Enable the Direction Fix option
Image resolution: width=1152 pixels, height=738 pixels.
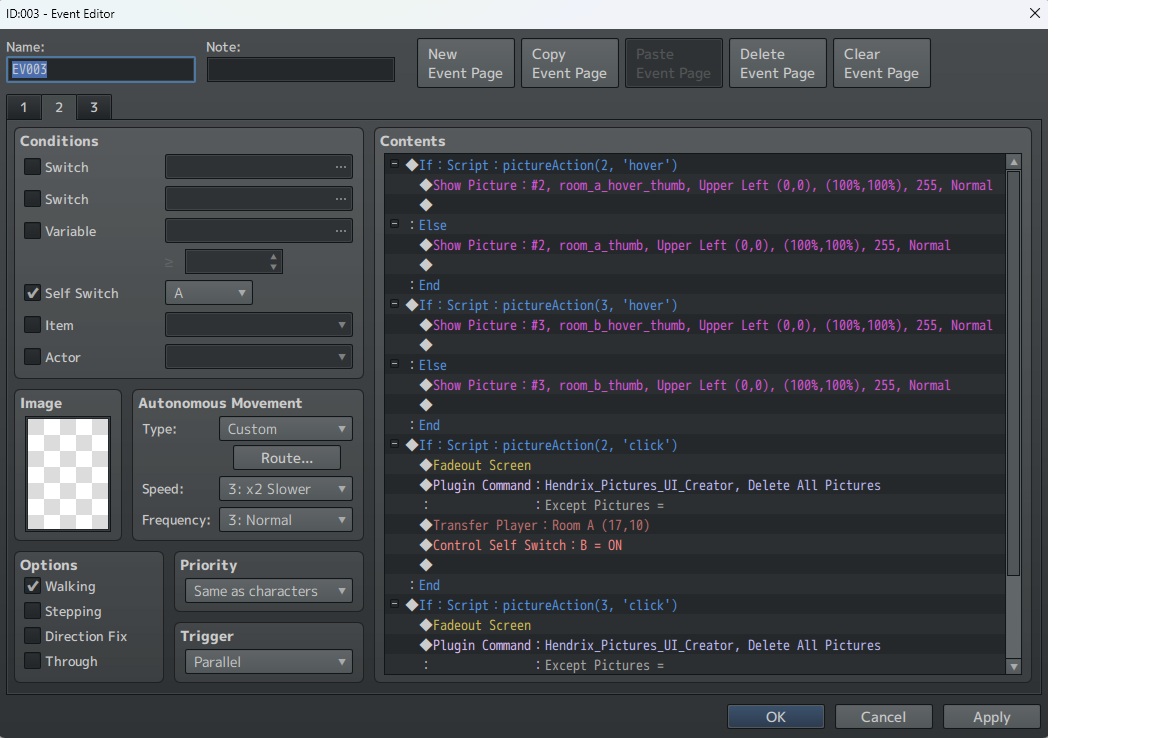(33, 636)
